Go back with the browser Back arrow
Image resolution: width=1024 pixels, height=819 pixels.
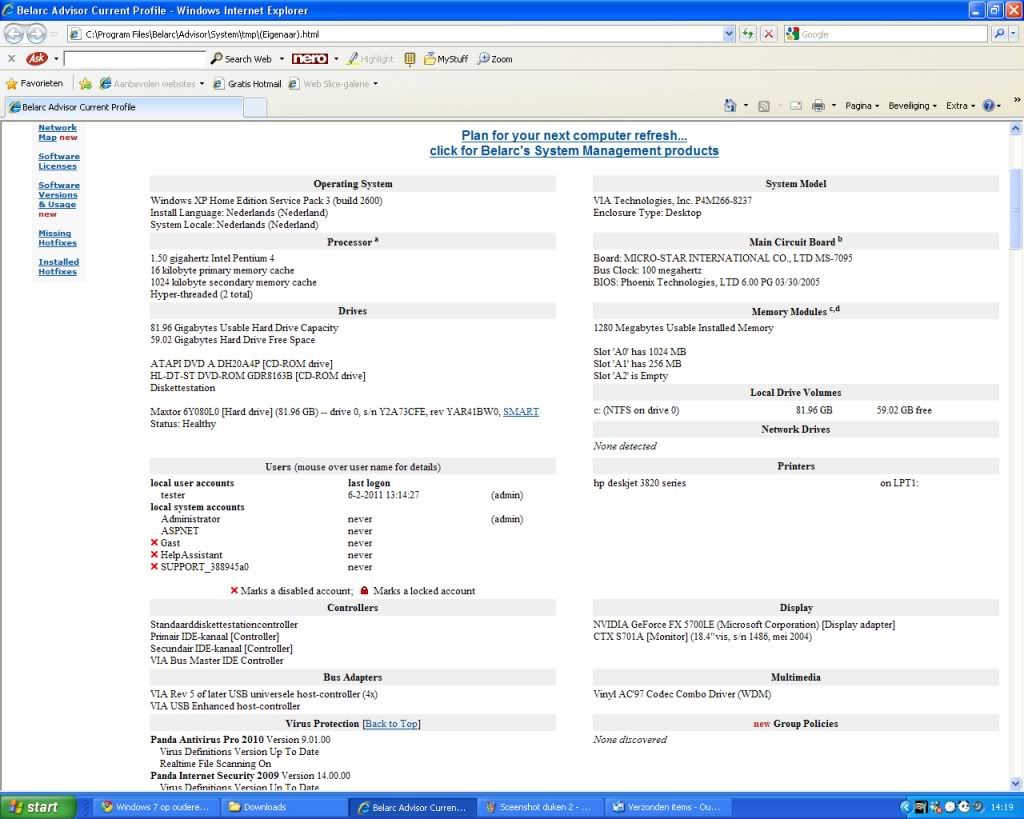pos(14,33)
